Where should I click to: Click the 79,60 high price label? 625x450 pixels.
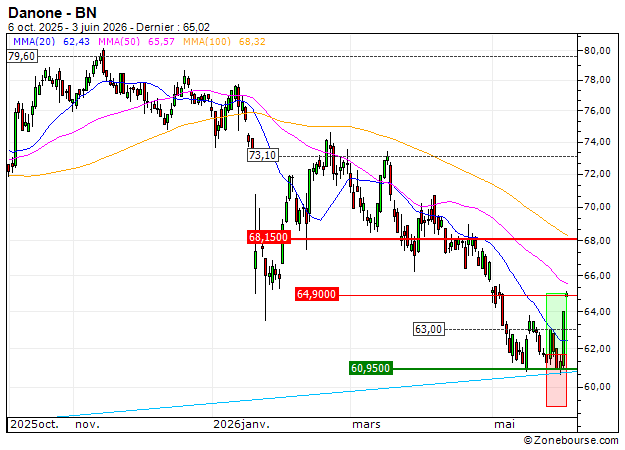point(22,56)
